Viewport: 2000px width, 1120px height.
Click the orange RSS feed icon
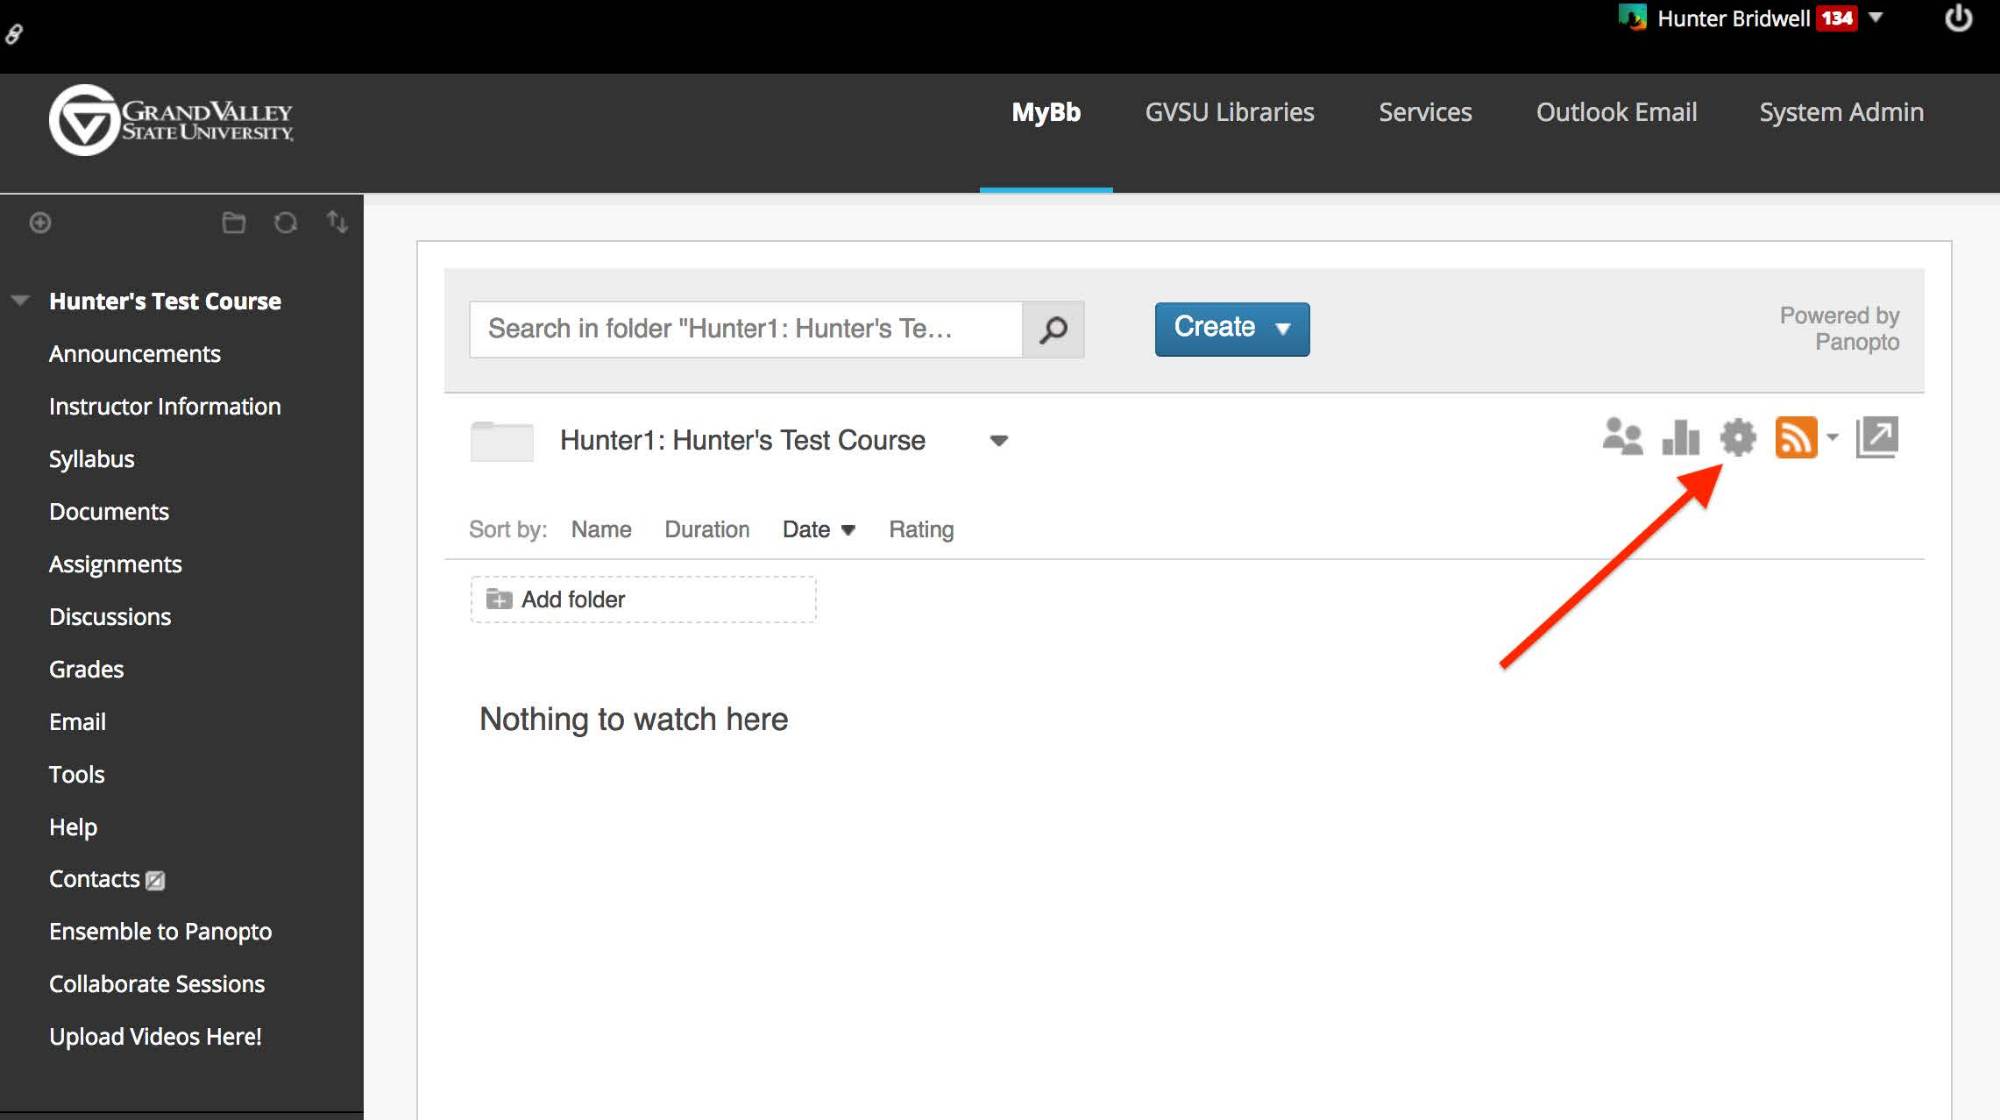point(1795,437)
